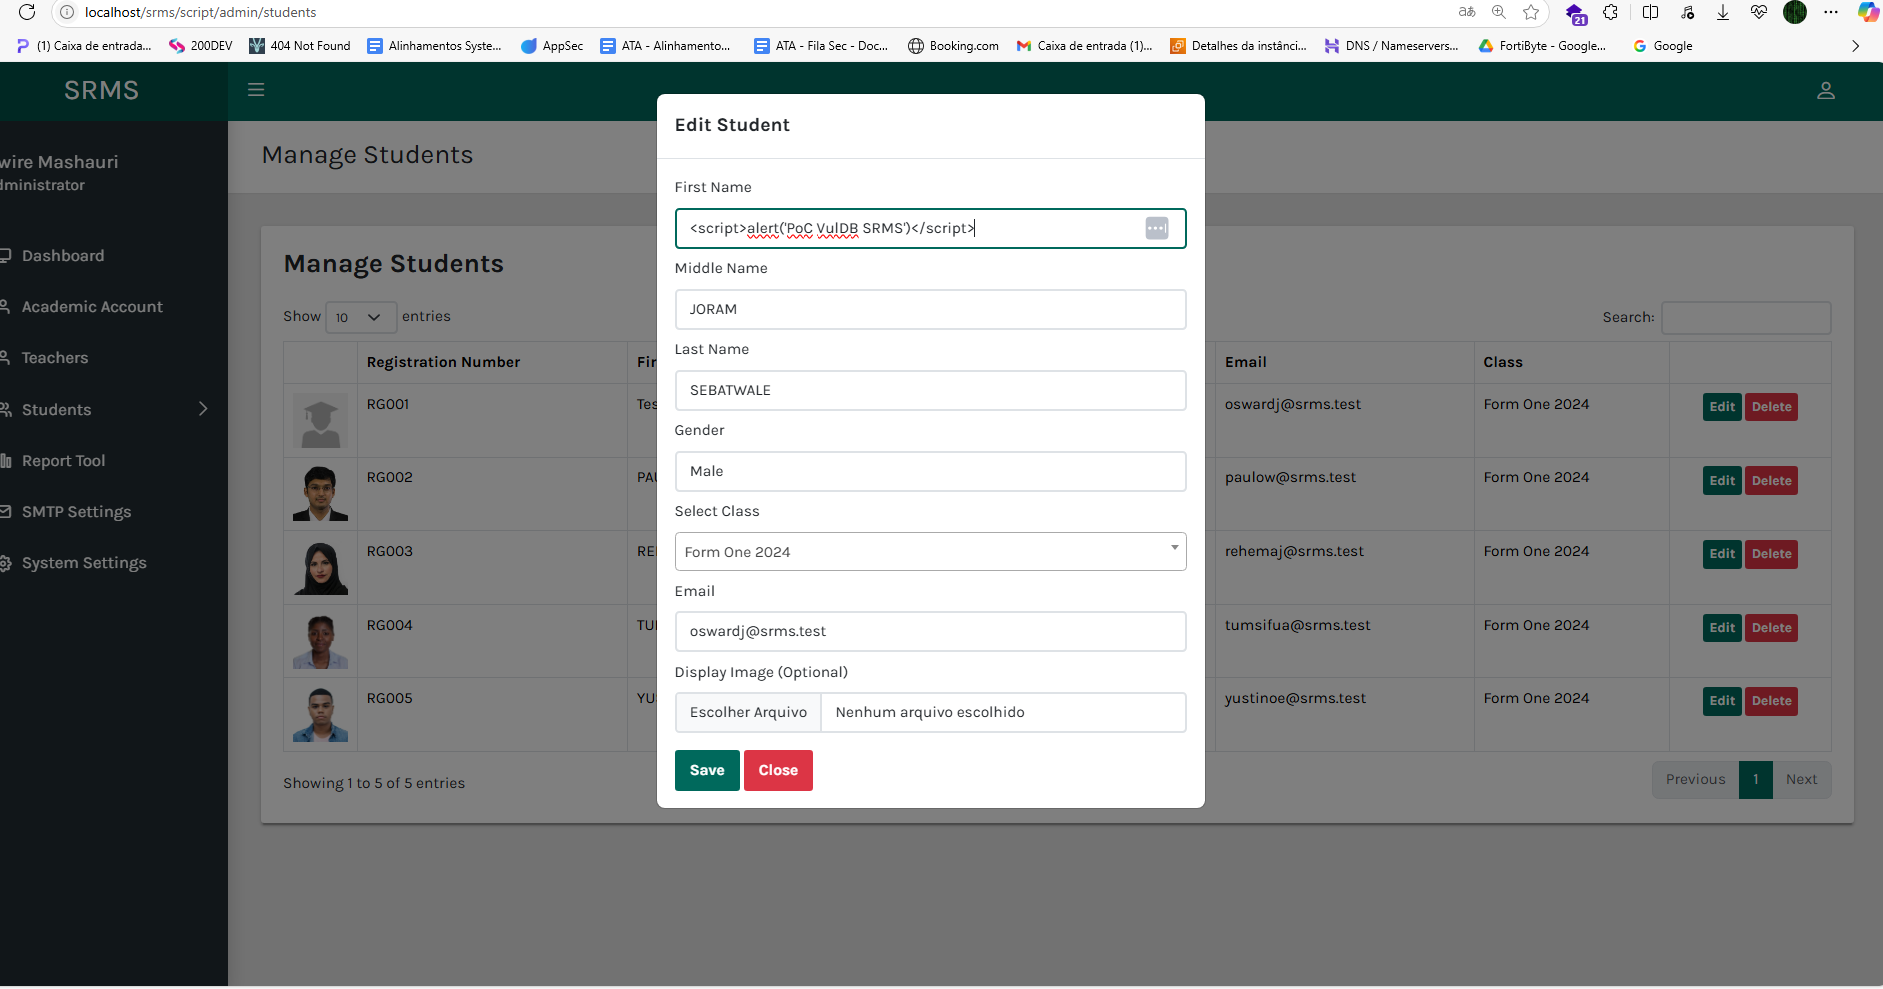Show more bookmarks with the chevron arrow
Screen dimensions: 1883x989
[1855, 46]
